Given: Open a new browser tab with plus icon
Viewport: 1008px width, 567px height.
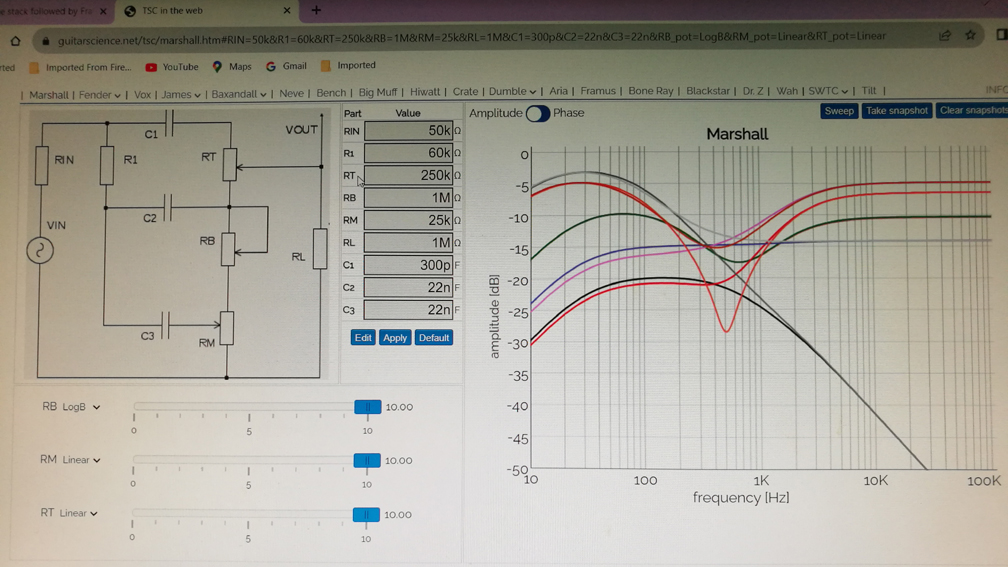Looking at the screenshot, I should click(x=316, y=11).
